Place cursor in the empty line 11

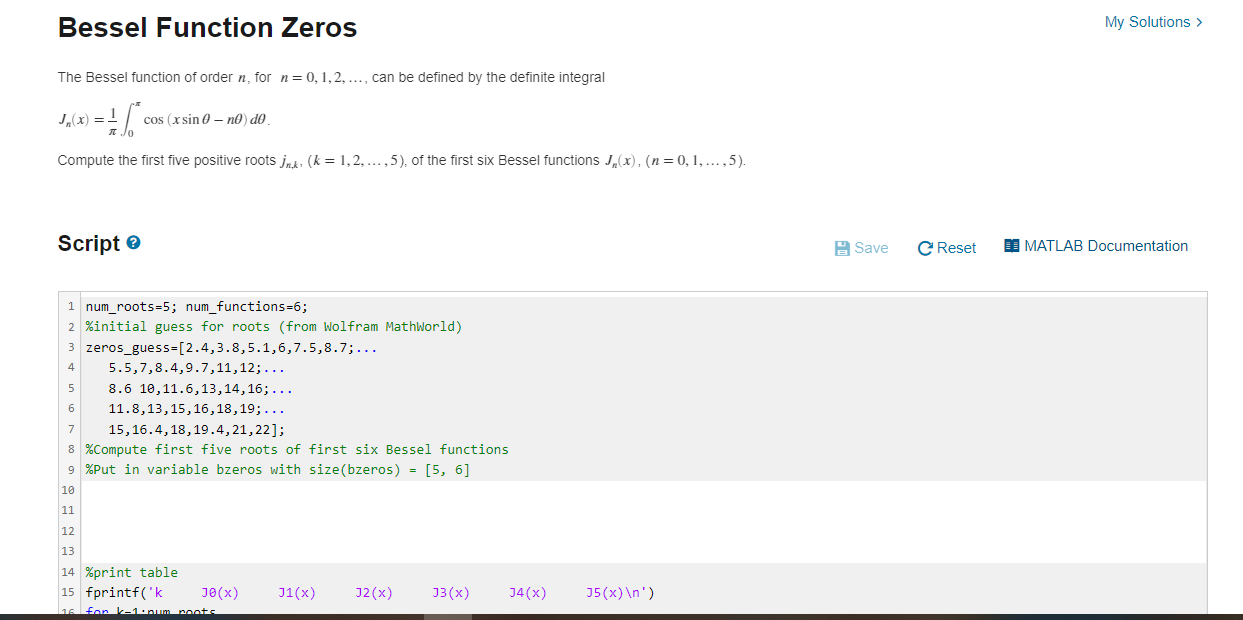point(200,510)
